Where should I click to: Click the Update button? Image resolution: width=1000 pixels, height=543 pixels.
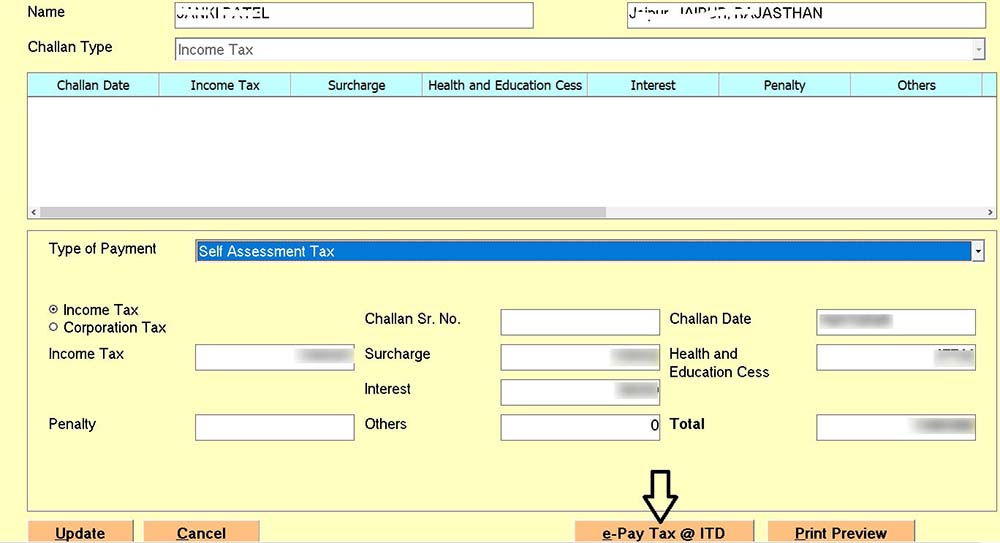tap(80, 532)
